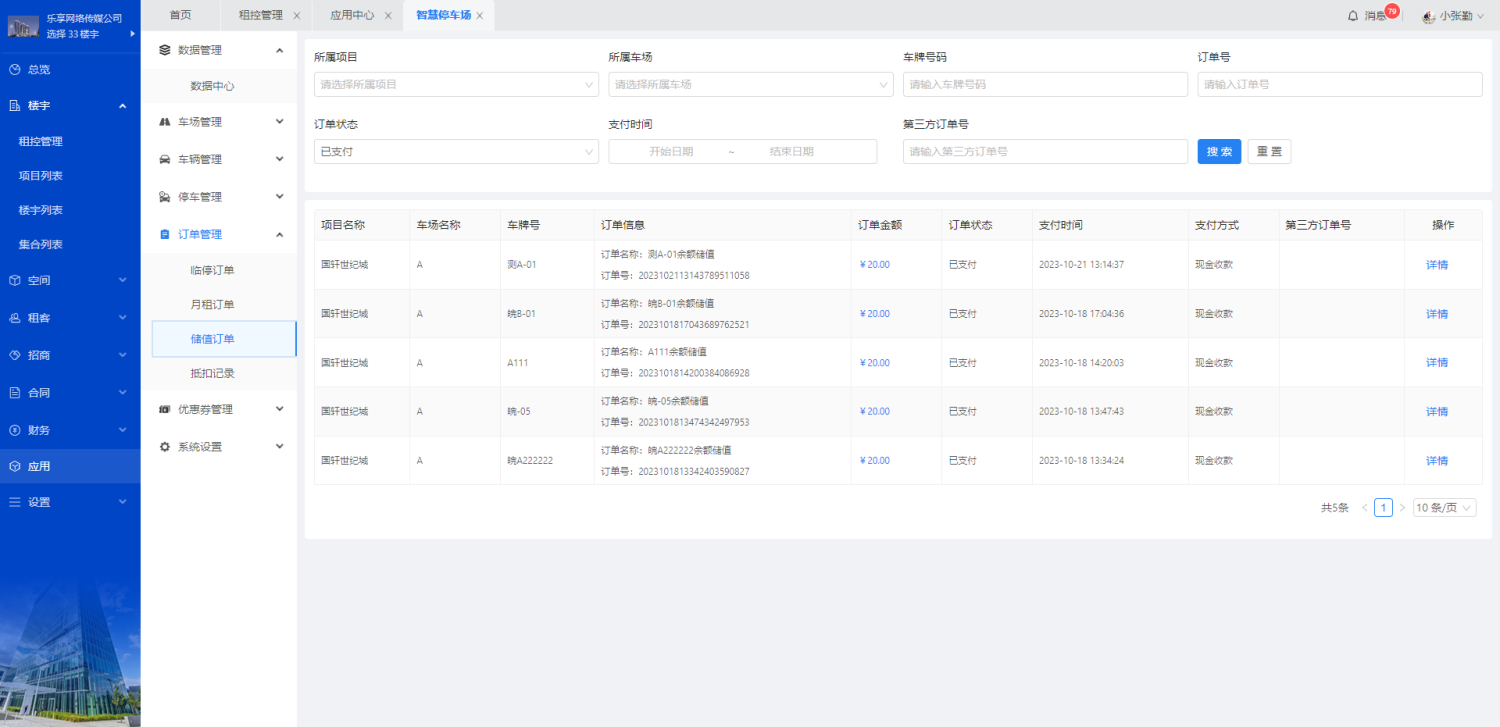The width and height of the screenshot is (1500, 727).
Task: Click page number 1 in pagination
Action: pyautogui.click(x=1383, y=508)
